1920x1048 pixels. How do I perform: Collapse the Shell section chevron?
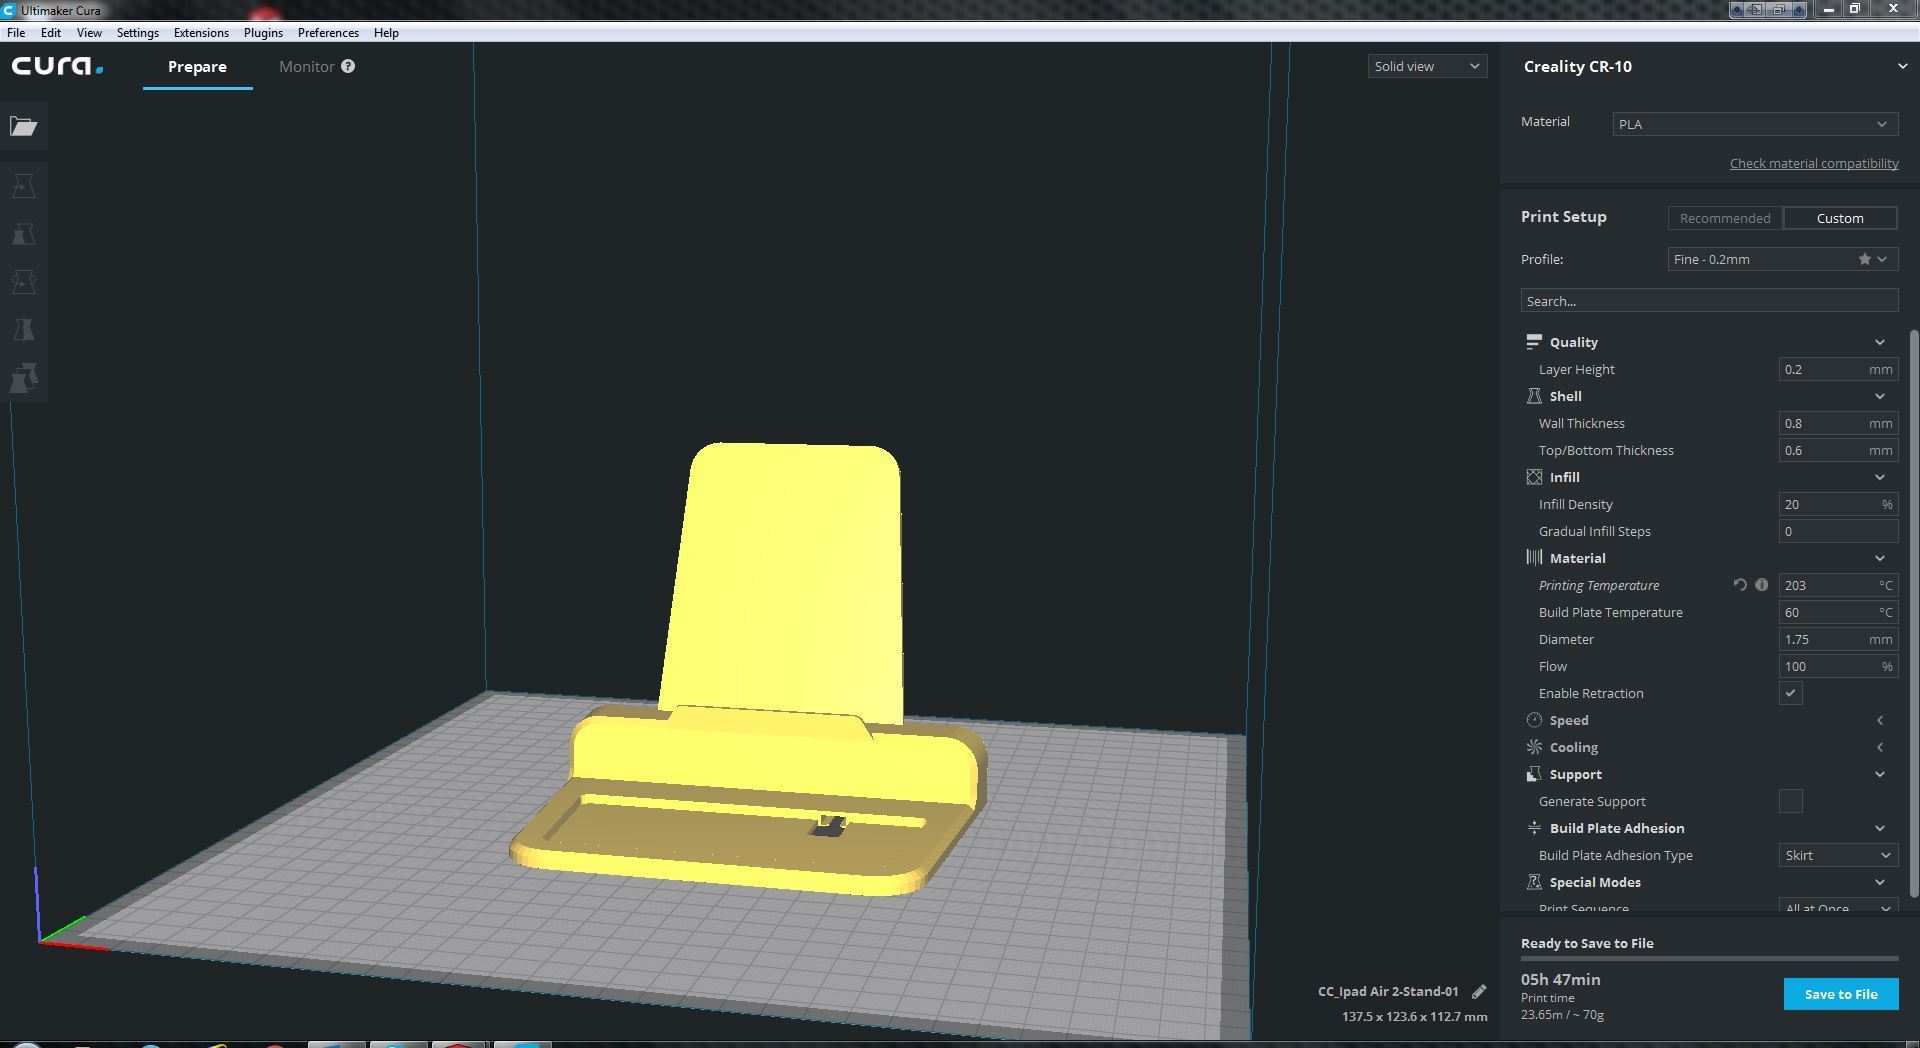1880,396
